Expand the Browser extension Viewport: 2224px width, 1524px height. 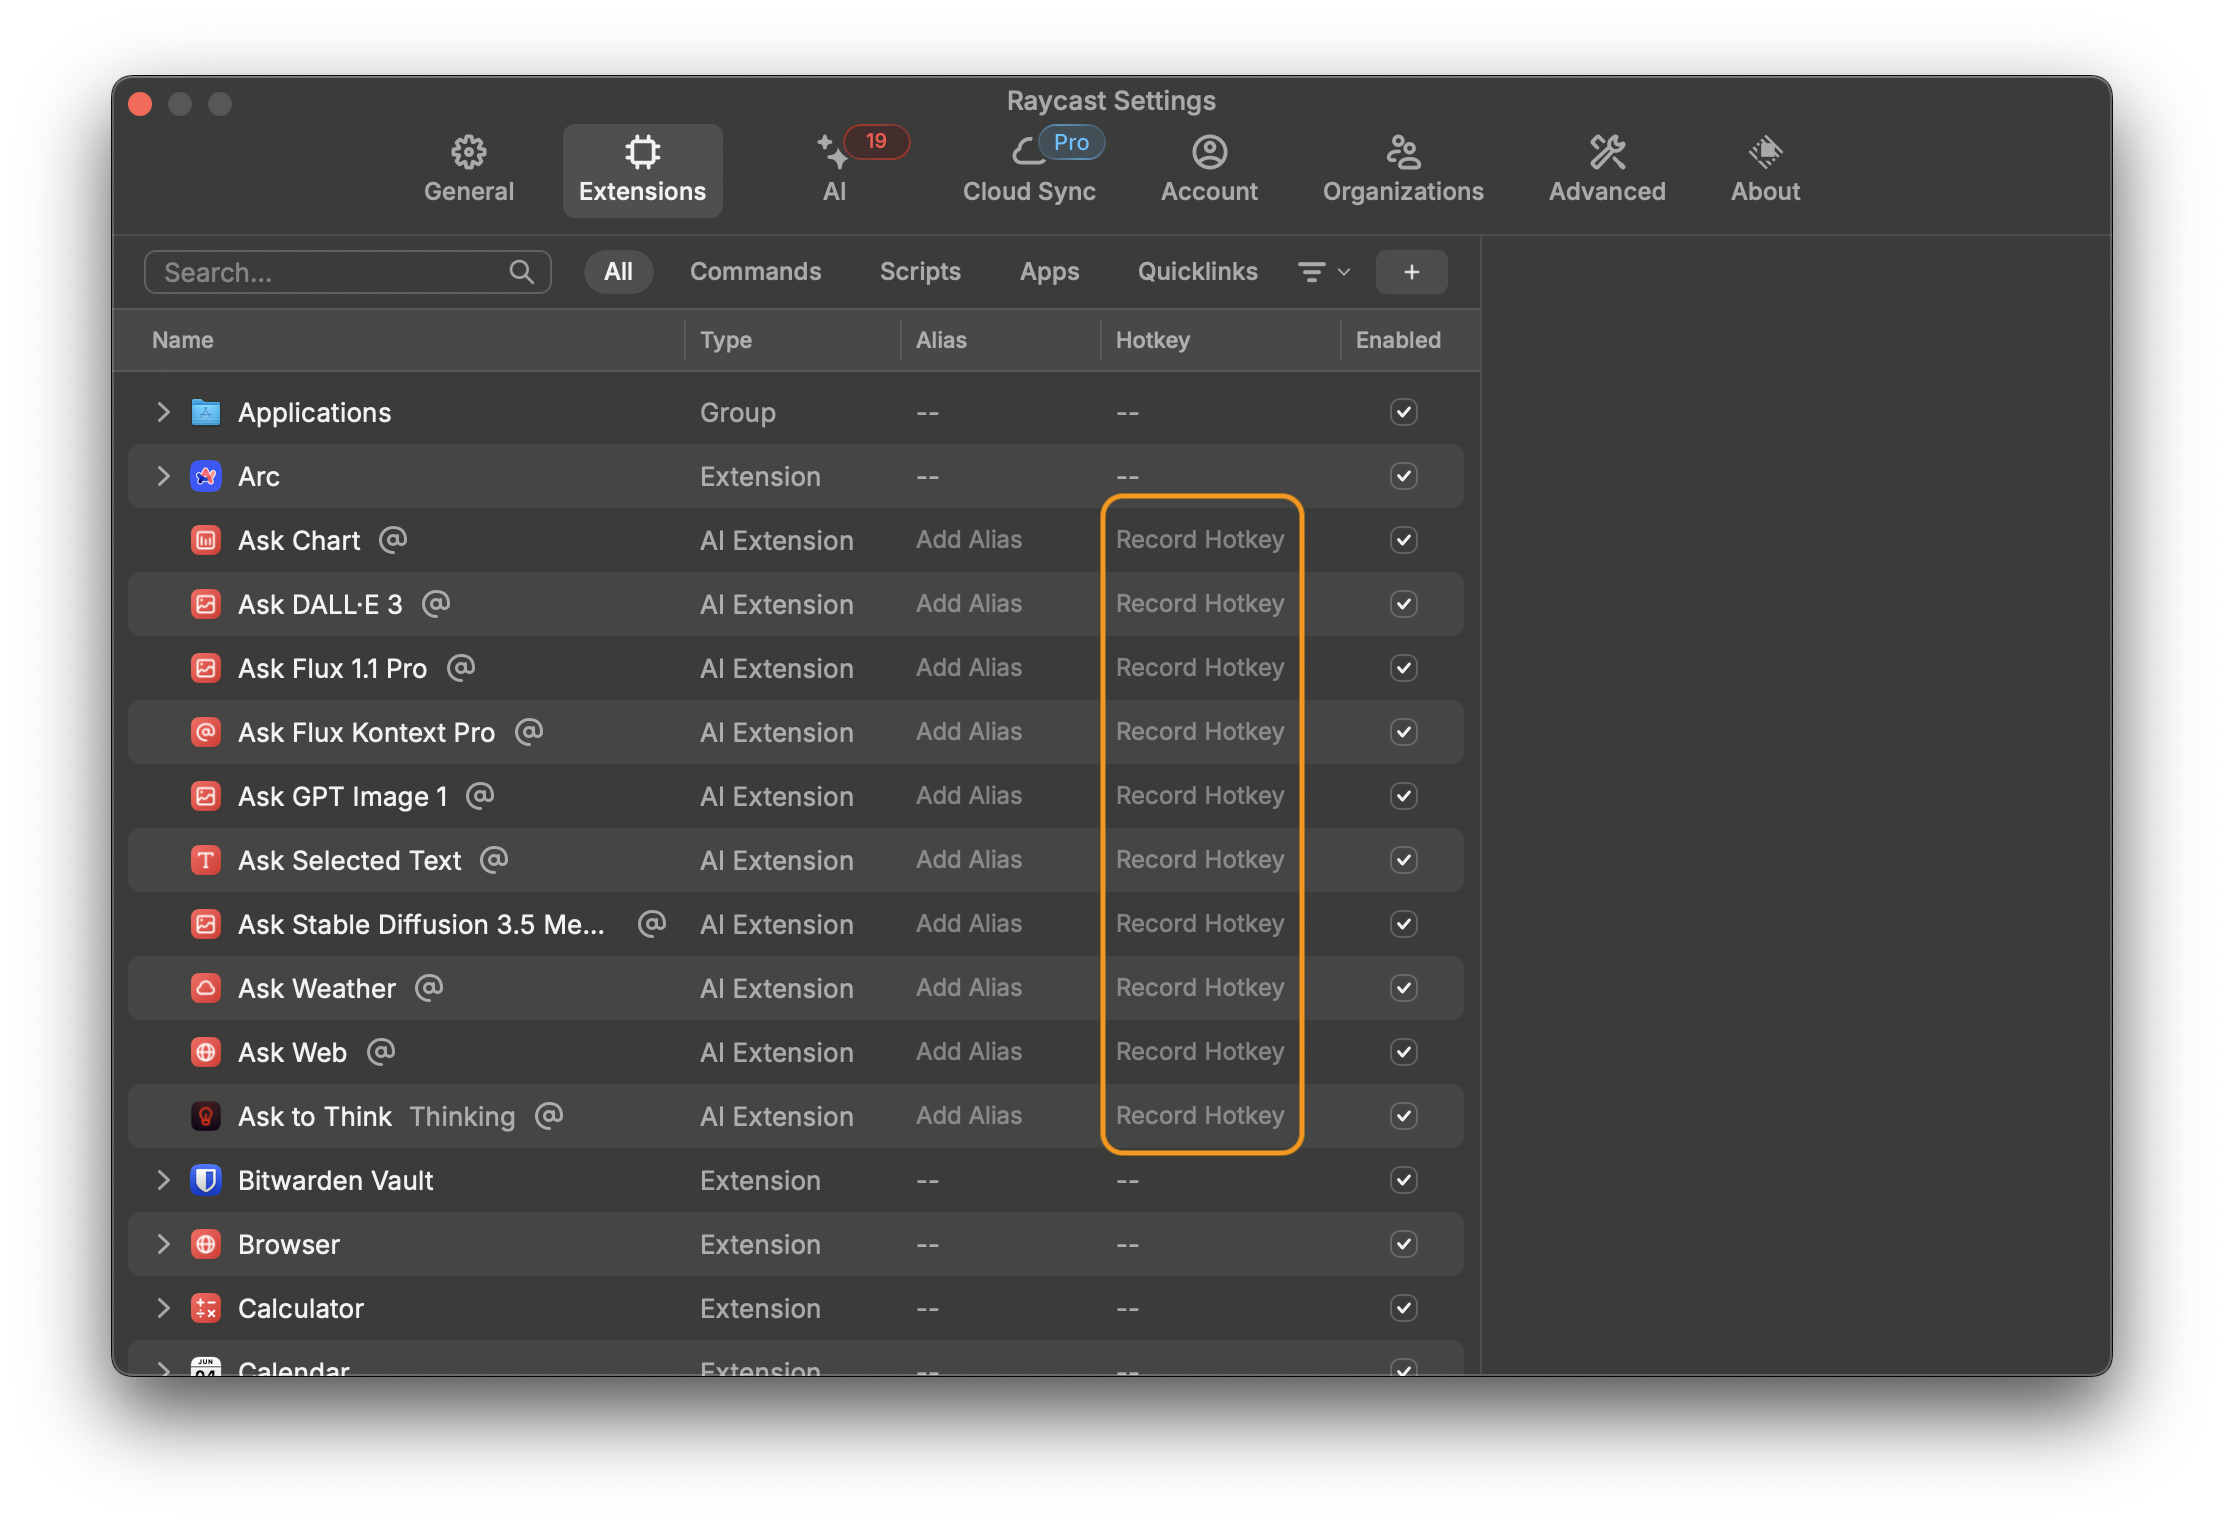[x=164, y=1244]
